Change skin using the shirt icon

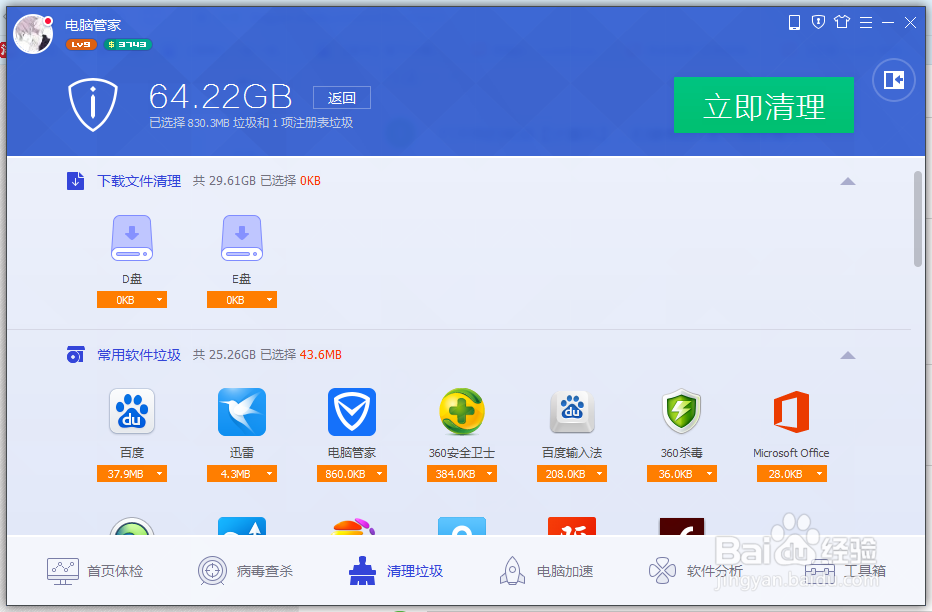842,21
